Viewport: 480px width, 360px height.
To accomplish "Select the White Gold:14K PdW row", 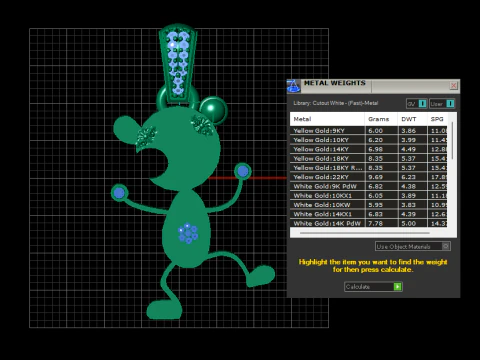I will (368, 223).
